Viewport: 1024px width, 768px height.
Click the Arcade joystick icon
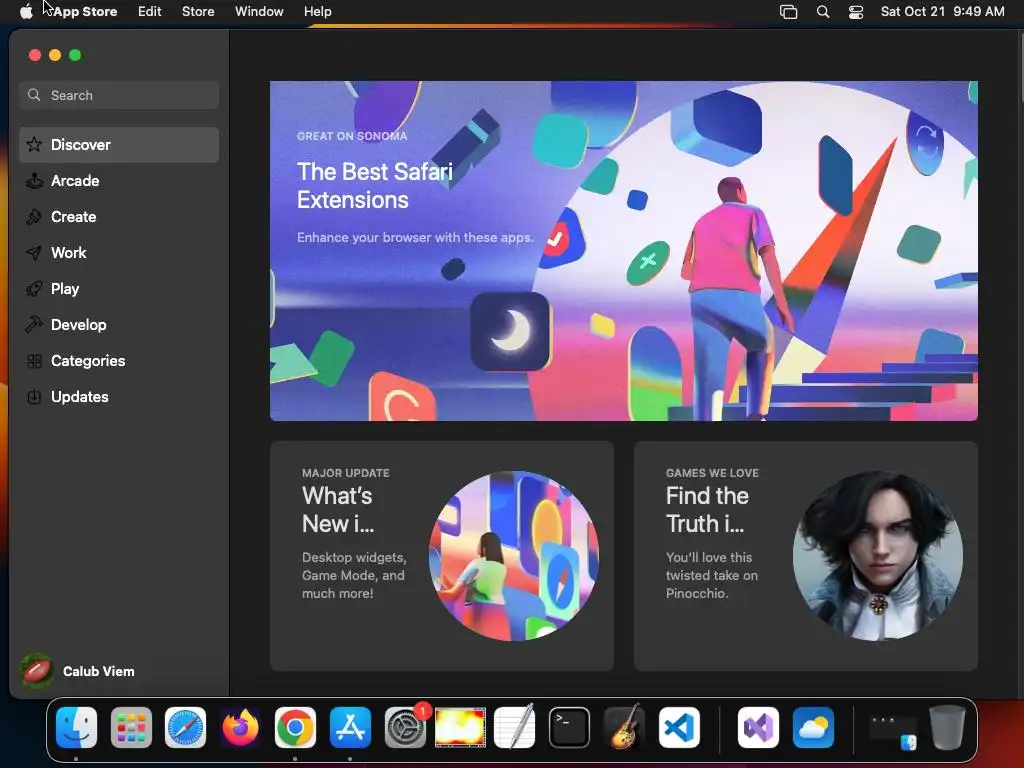click(x=34, y=181)
